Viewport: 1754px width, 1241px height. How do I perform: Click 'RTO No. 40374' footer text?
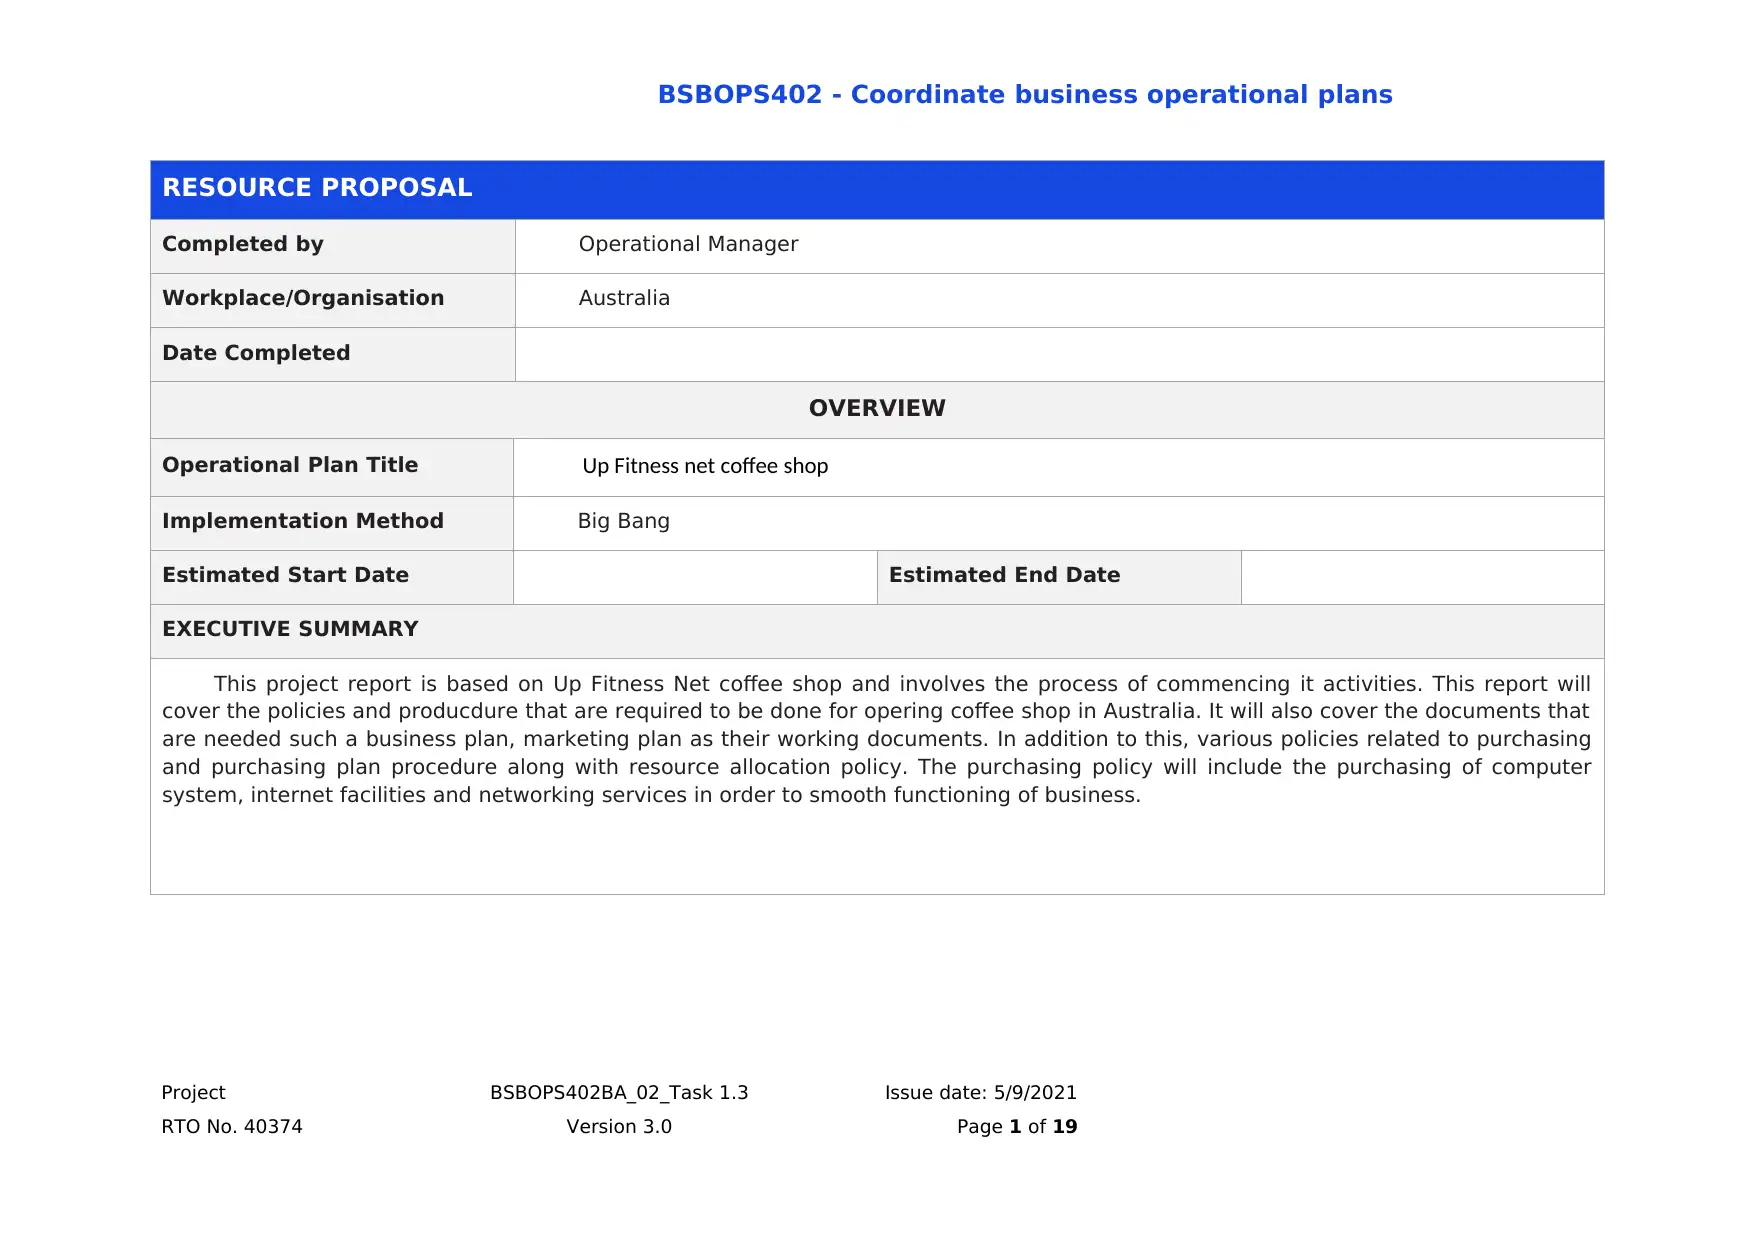tap(232, 1126)
